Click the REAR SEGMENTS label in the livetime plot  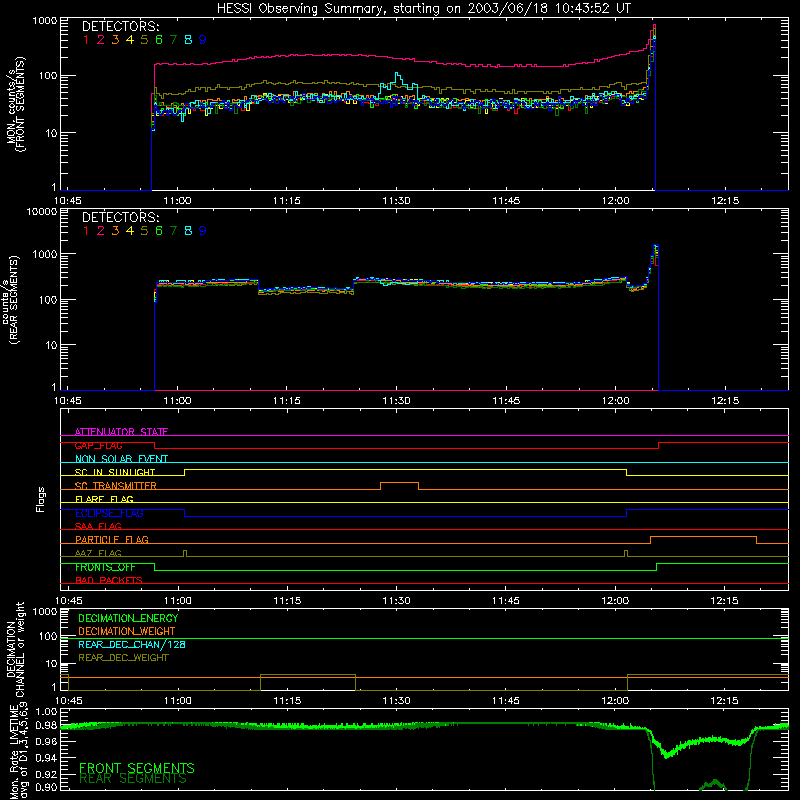click(133, 779)
